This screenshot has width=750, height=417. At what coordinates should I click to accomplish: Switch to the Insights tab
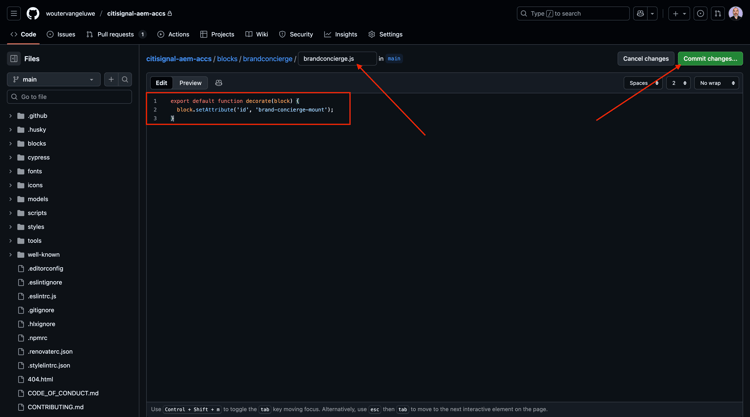[341, 34]
